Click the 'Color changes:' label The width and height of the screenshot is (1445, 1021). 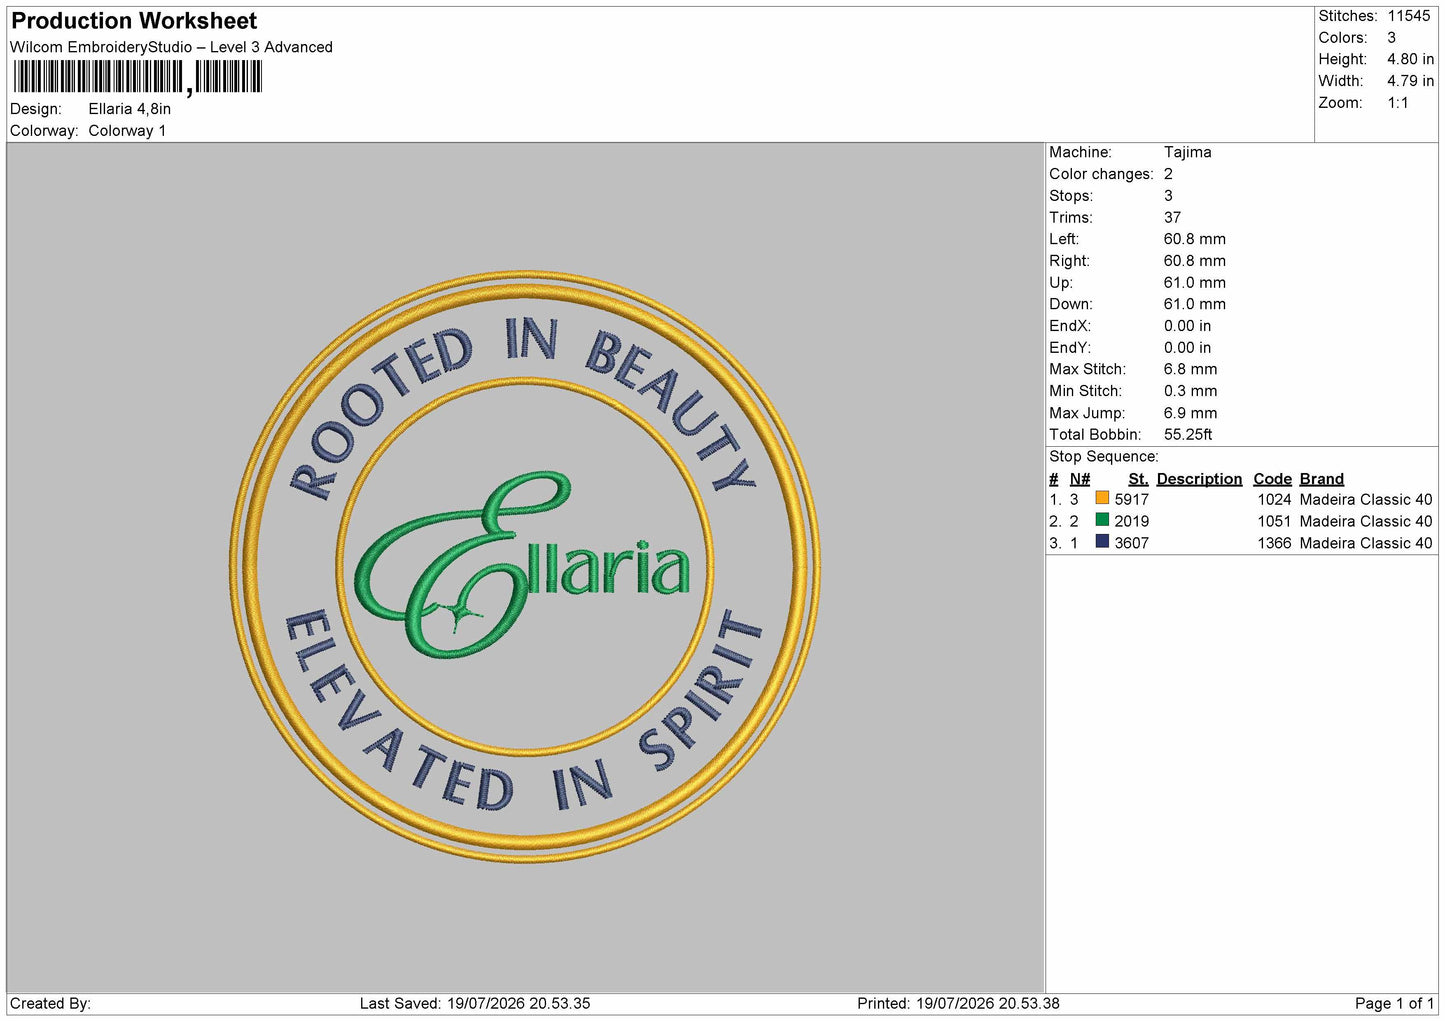1101,174
